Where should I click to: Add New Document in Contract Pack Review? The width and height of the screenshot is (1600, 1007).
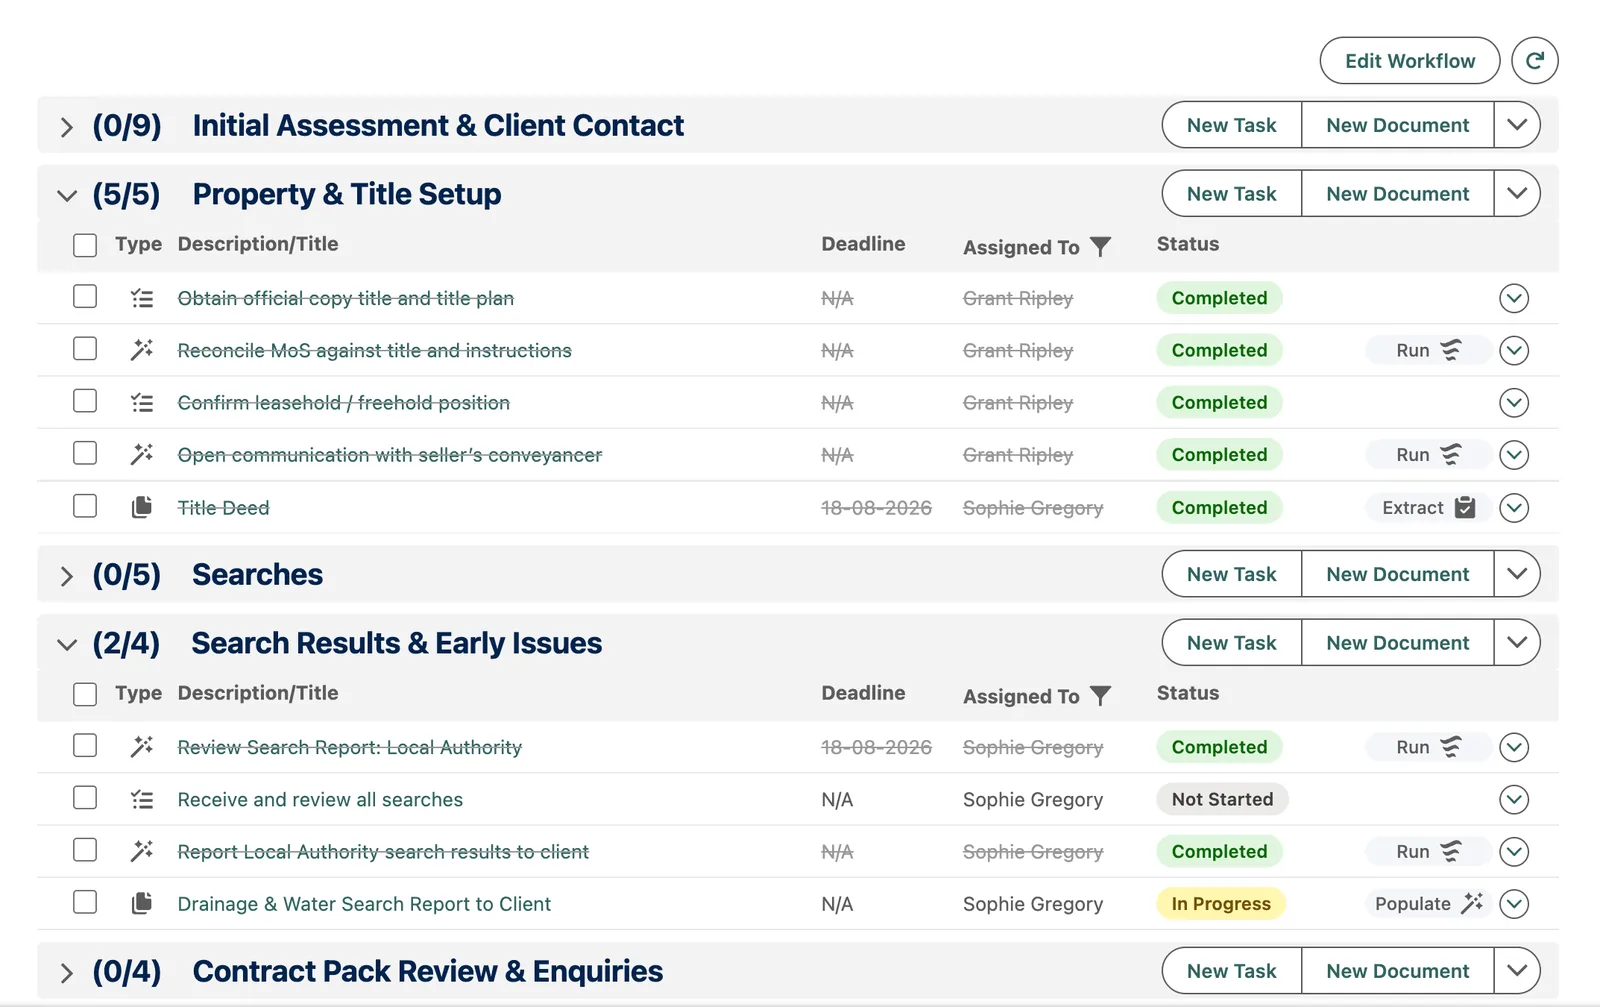coord(1398,971)
